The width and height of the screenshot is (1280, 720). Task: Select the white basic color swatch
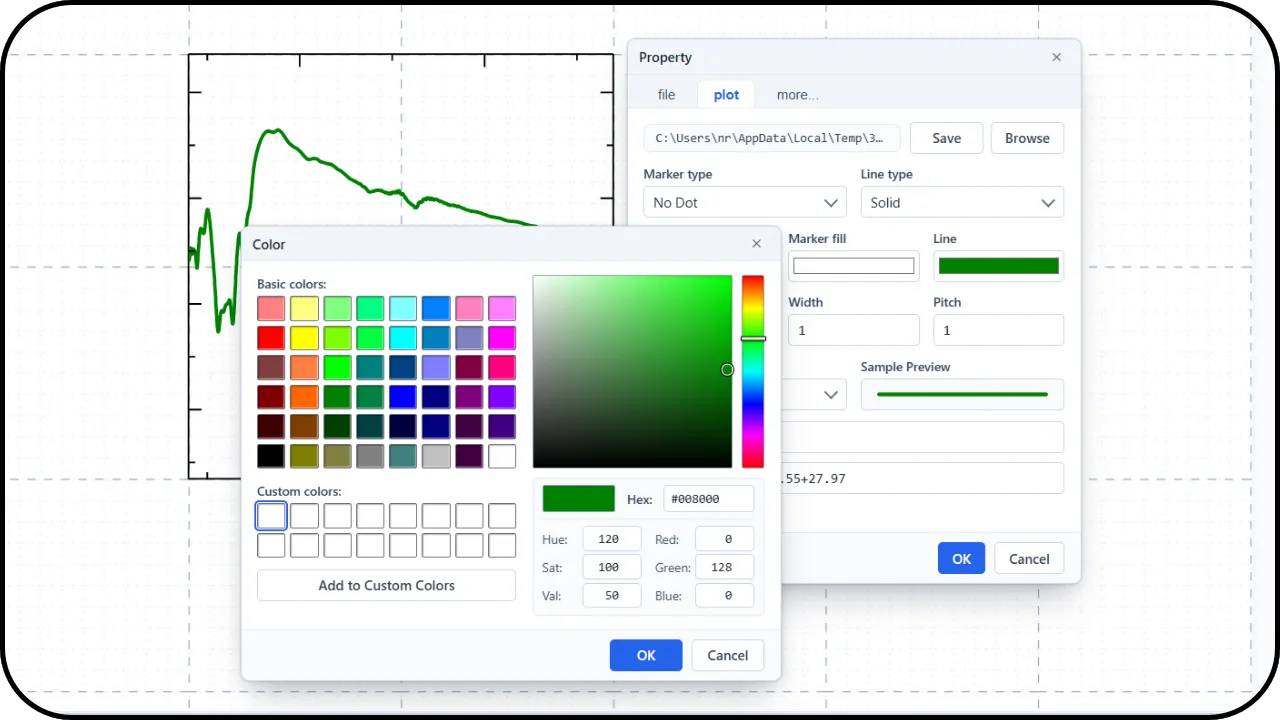[502, 456]
